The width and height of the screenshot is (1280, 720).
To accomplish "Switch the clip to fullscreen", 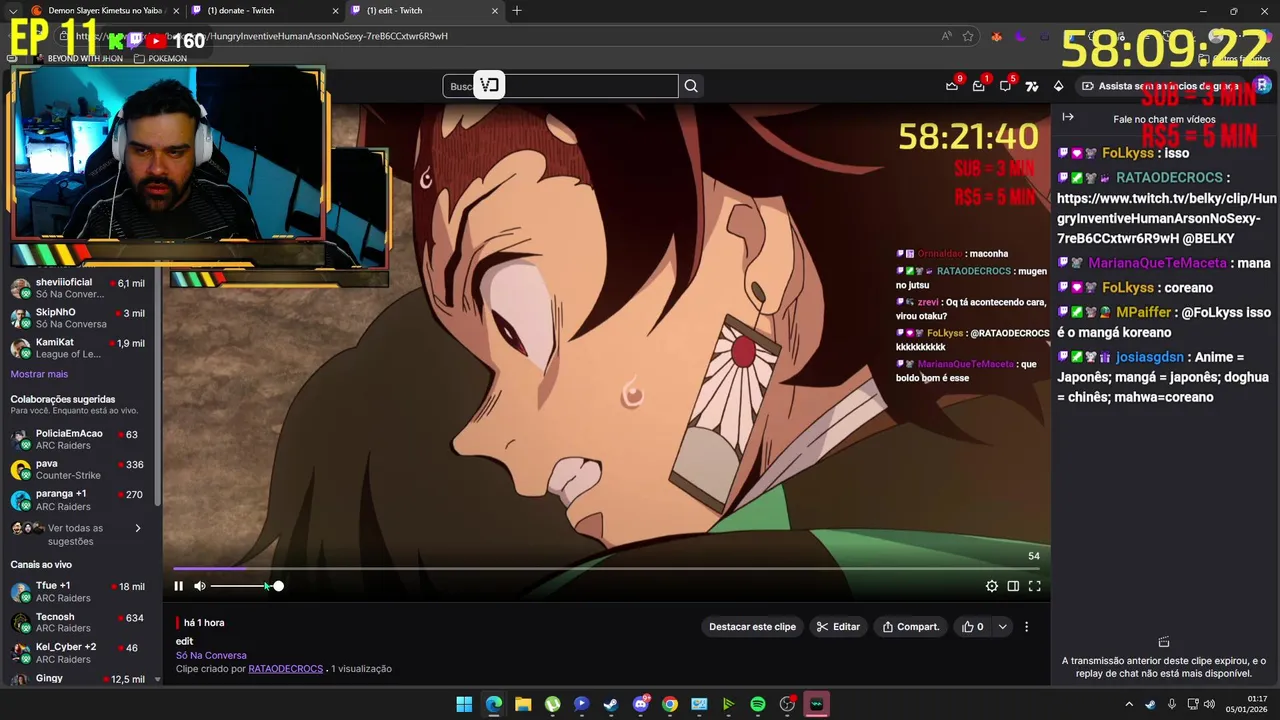I will pos(1035,586).
